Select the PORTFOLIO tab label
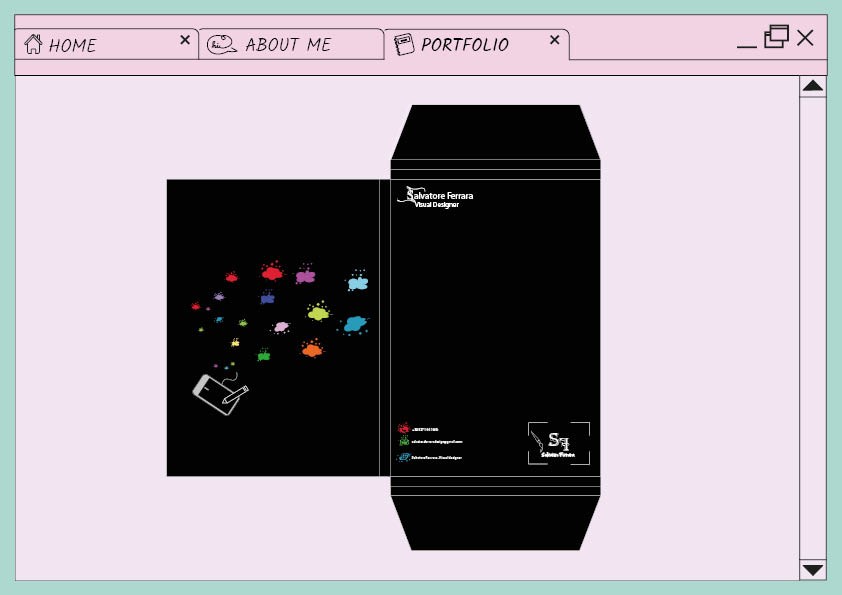Viewport: 842px width, 595px height. point(465,45)
